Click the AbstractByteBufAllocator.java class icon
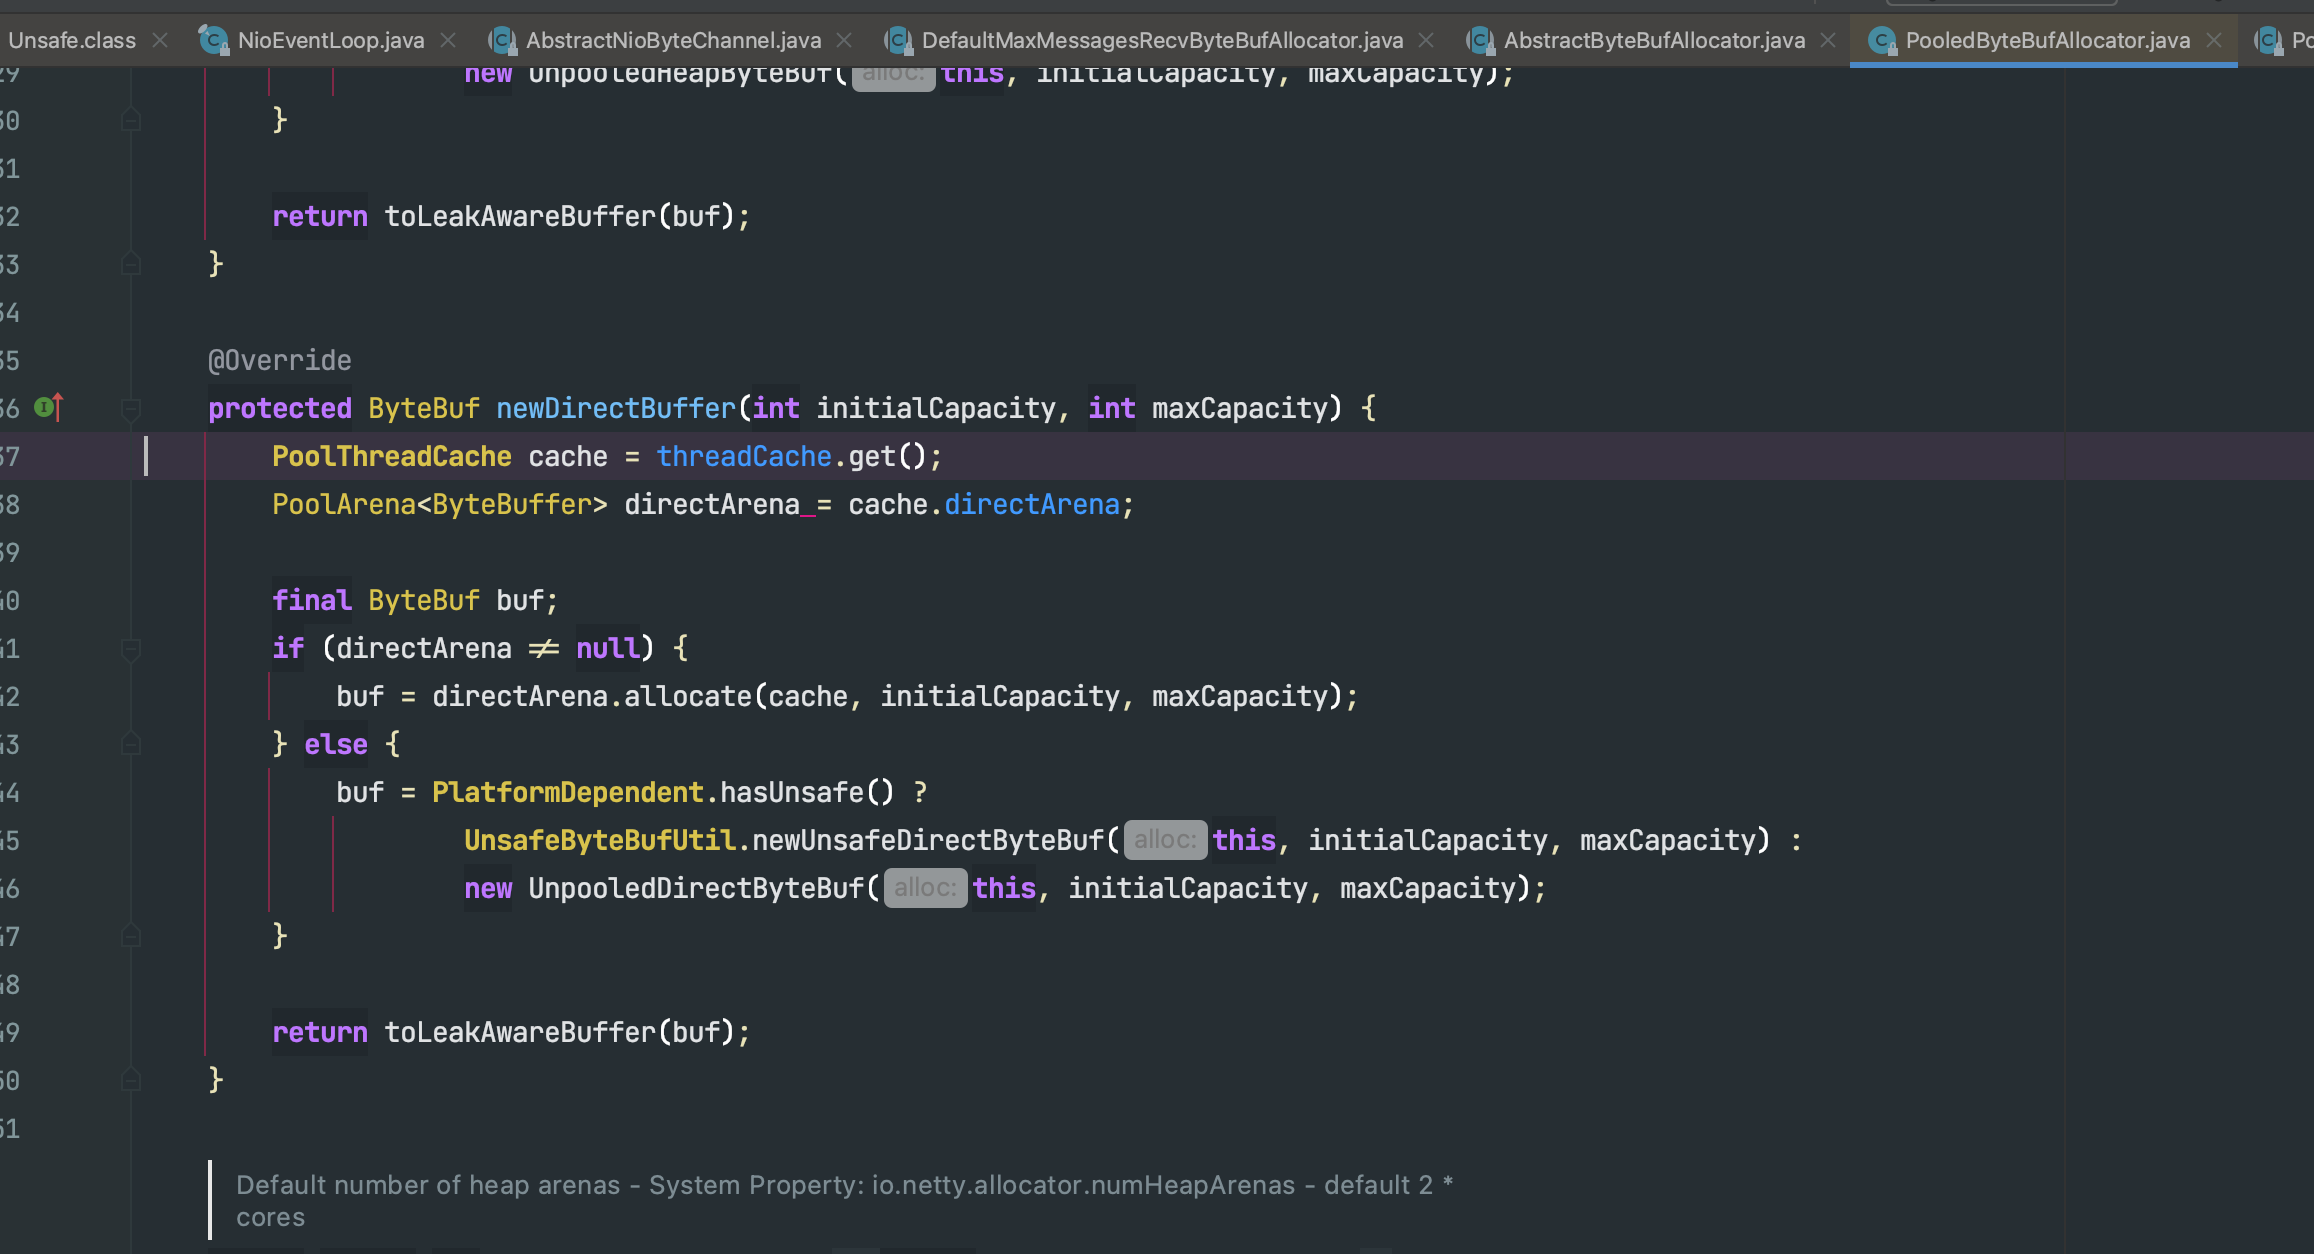 pos(1479,40)
